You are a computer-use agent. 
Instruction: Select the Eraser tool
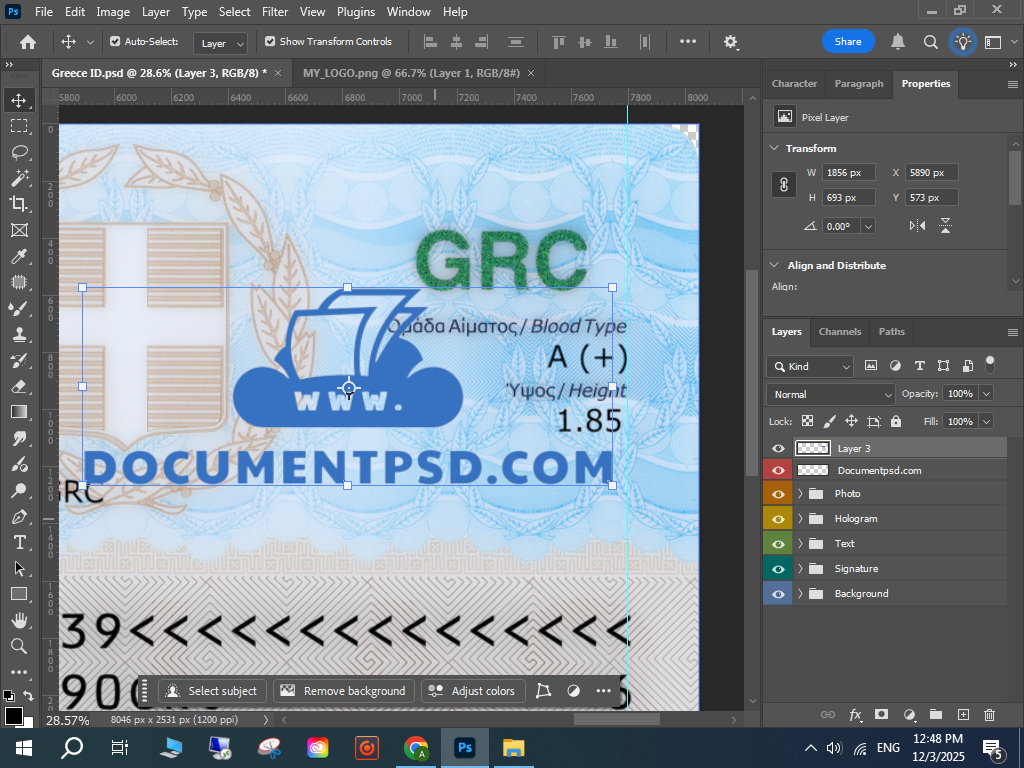click(x=19, y=386)
